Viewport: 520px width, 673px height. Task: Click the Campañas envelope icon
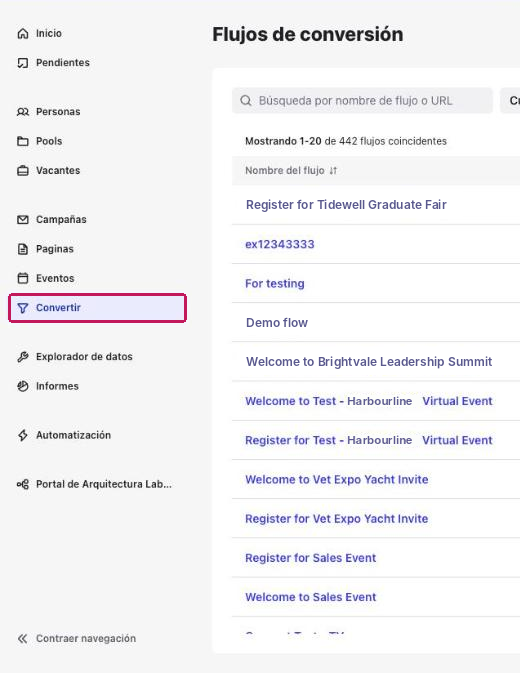[x=23, y=220]
